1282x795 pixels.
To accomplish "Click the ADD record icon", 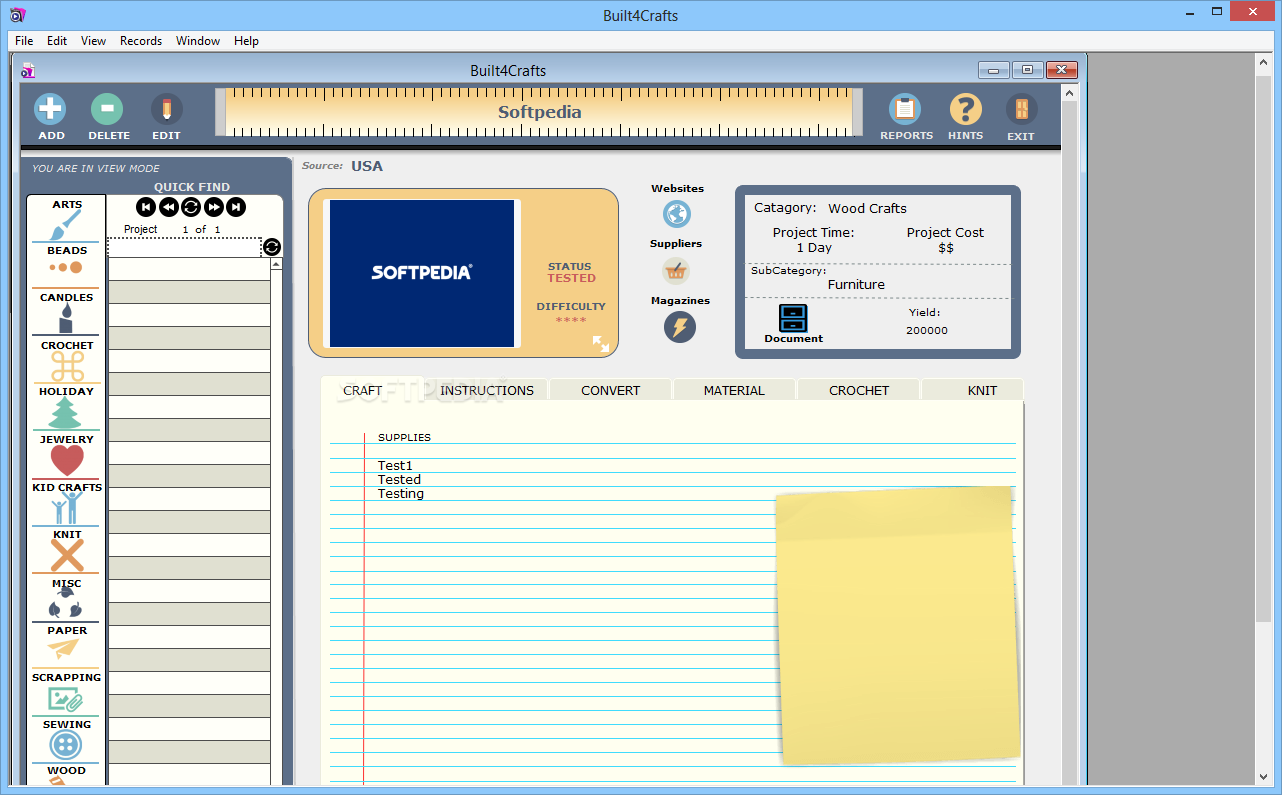I will pos(50,109).
